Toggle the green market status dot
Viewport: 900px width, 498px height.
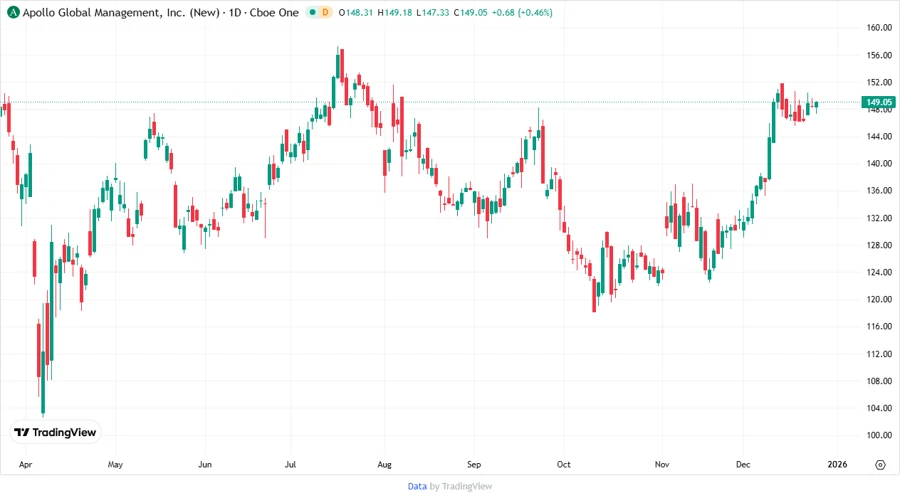click(x=313, y=12)
